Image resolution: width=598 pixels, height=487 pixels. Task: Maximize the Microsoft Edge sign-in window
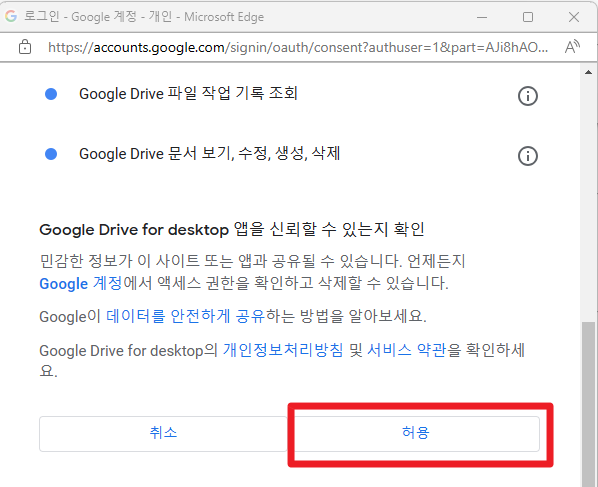coord(528,17)
